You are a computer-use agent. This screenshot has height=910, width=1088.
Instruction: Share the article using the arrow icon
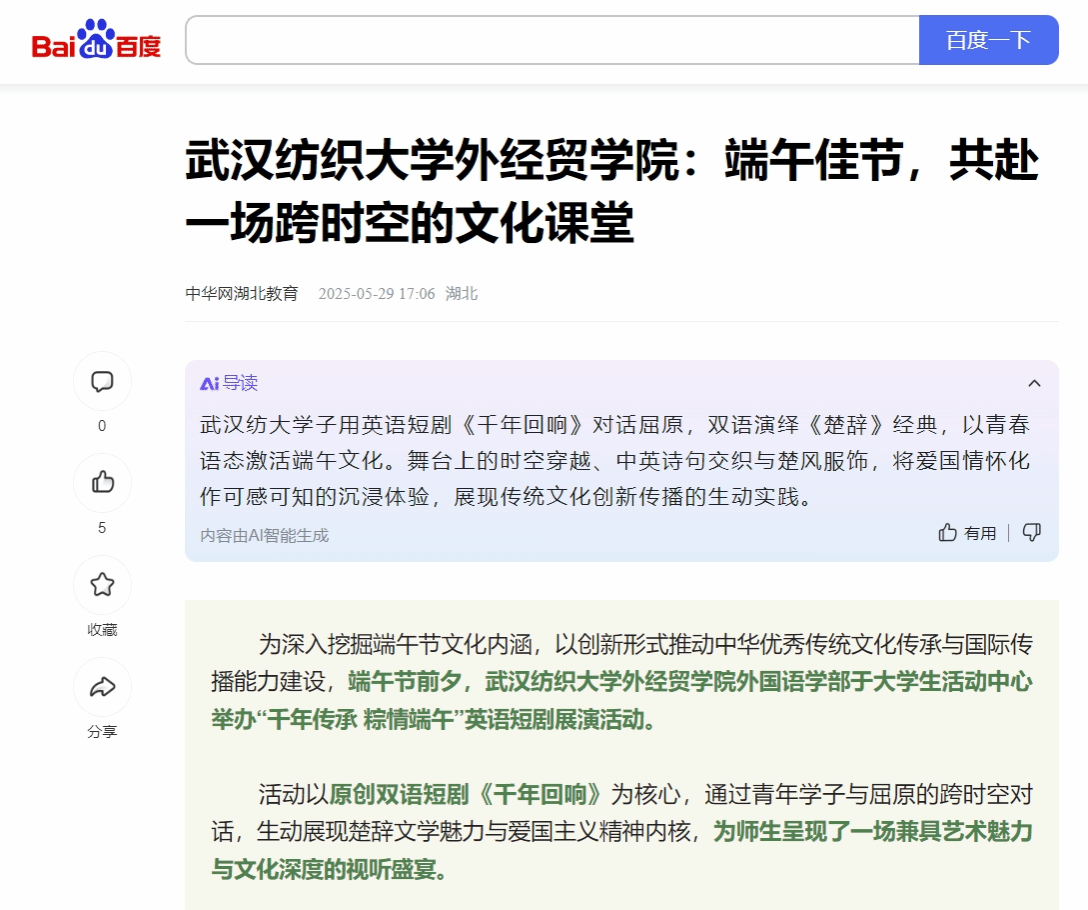pyautogui.click(x=102, y=687)
